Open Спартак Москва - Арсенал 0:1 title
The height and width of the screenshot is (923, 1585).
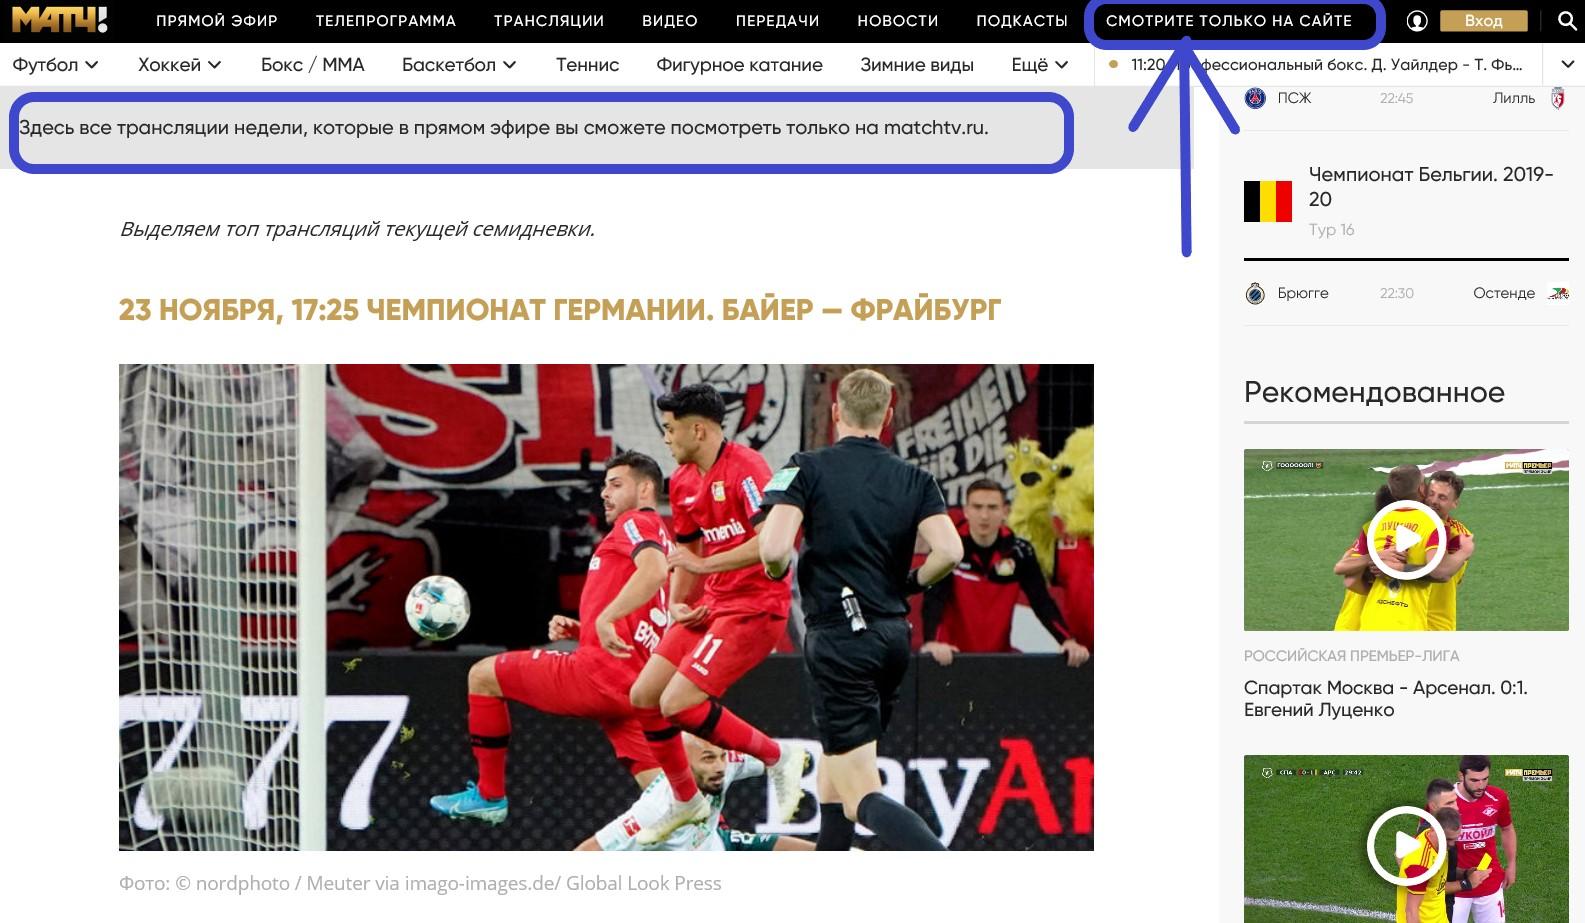coord(1386,699)
